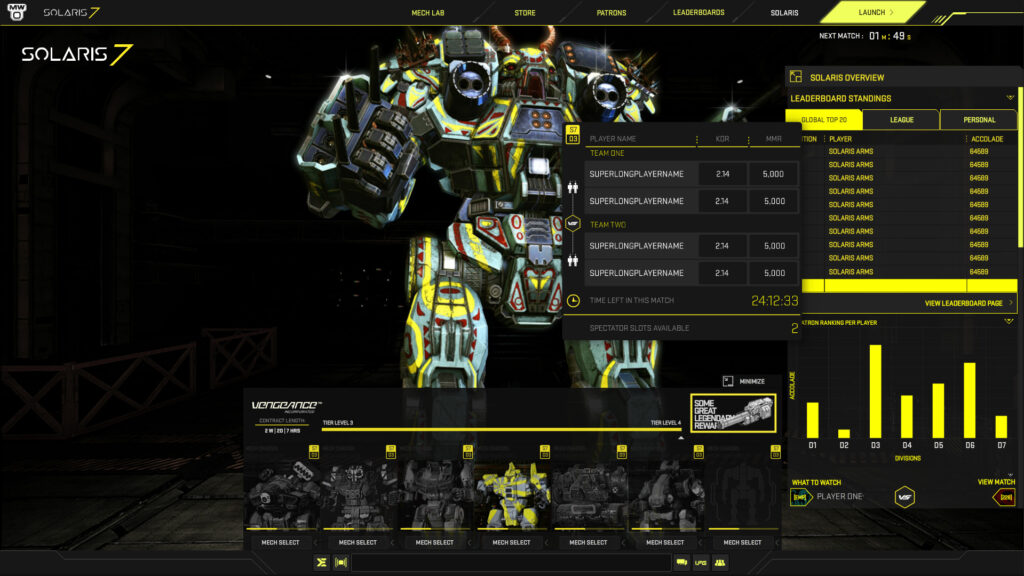Viewport: 1024px width, 576px height.
Task: Click the broadcast icon left of chat box
Action: (x=340, y=562)
